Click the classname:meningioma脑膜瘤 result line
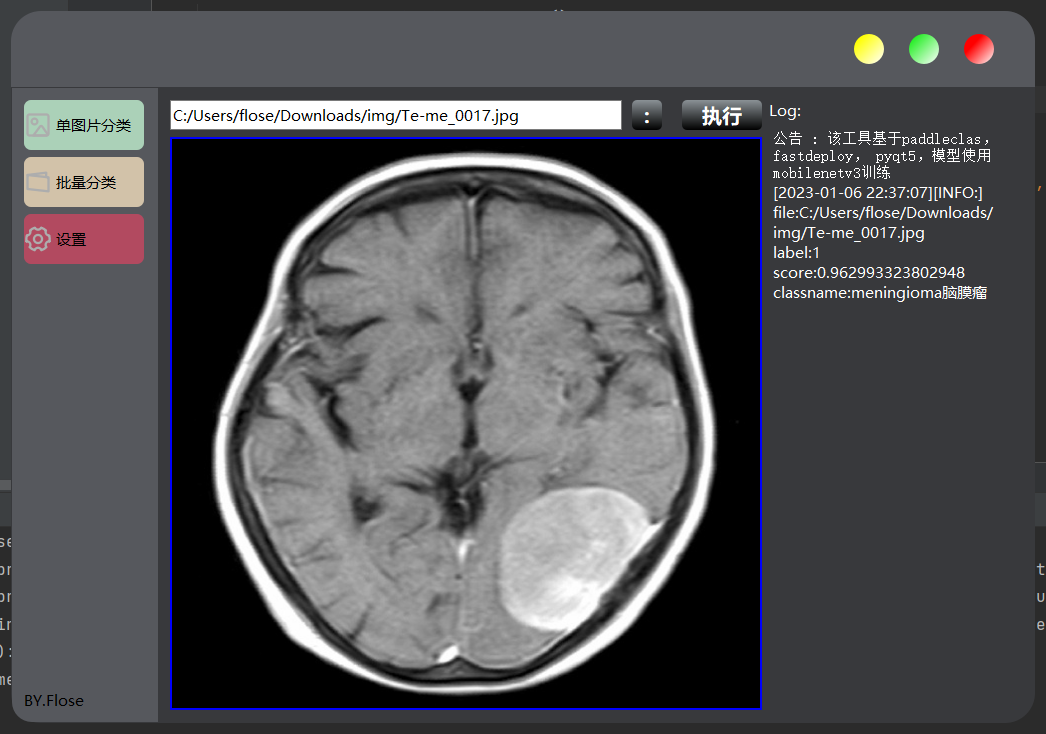Viewport: 1046px width, 734px height. click(x=880, y=293)
